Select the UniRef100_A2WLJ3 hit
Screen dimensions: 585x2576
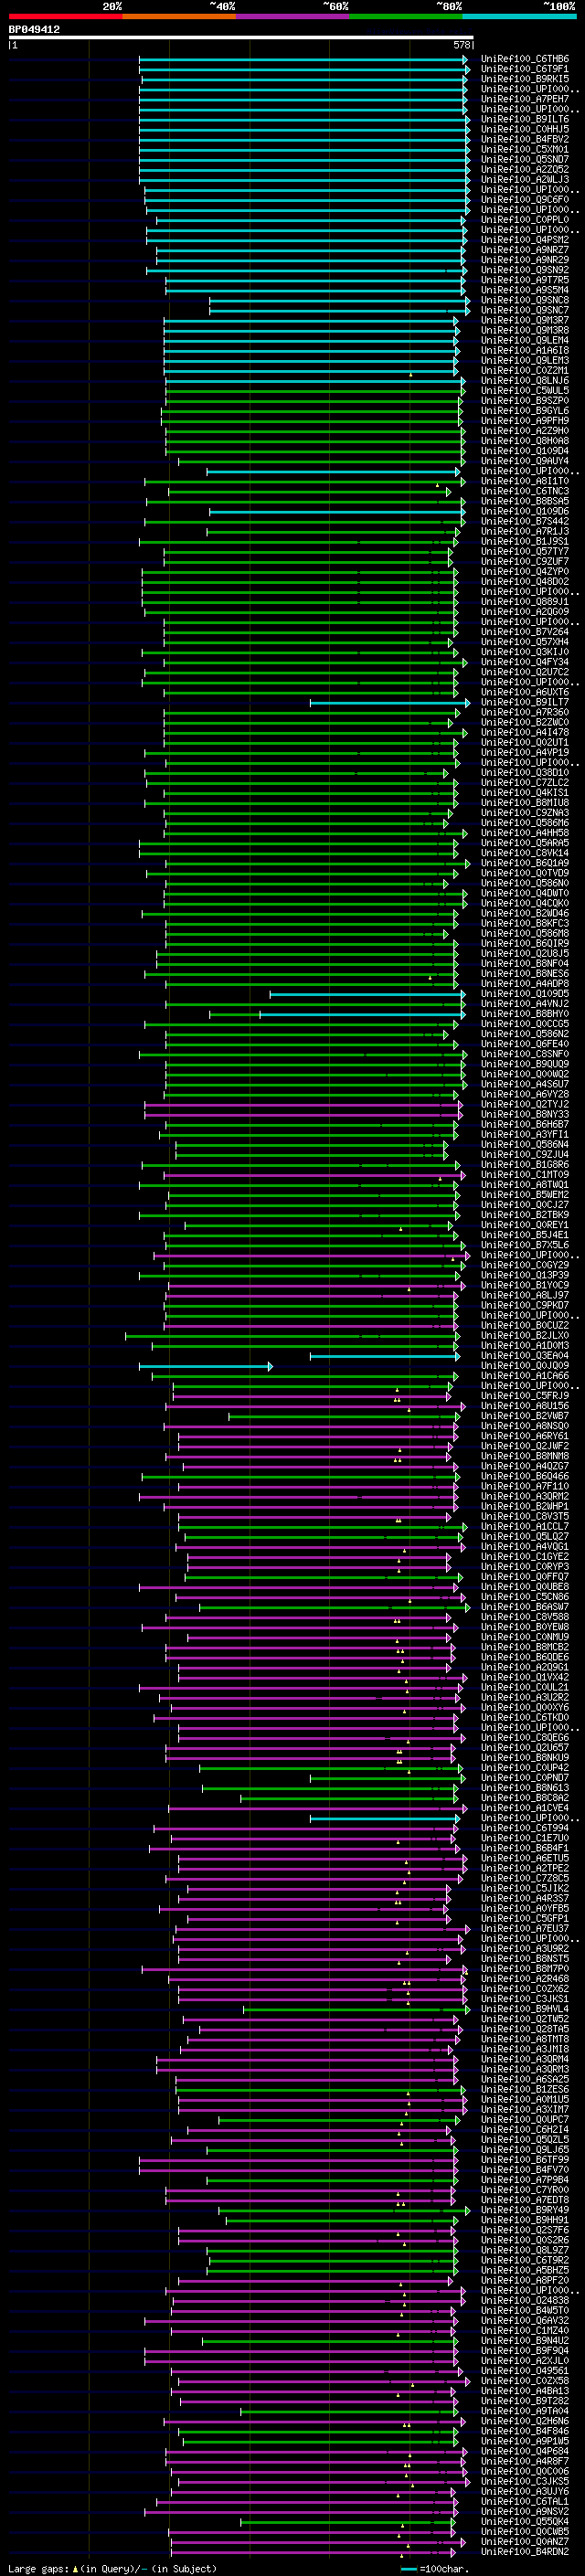[525, 180]
